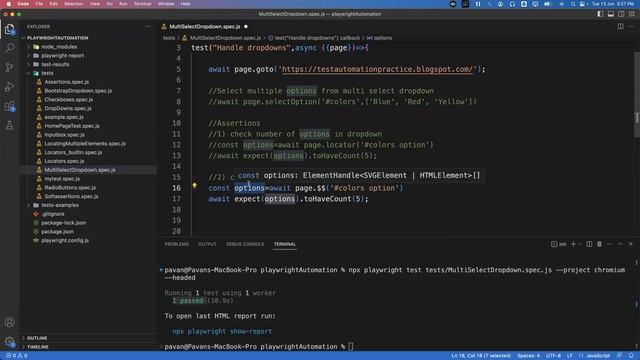Open the Extensions view
The image size is (640, 360).
click(x=9, y=106)
